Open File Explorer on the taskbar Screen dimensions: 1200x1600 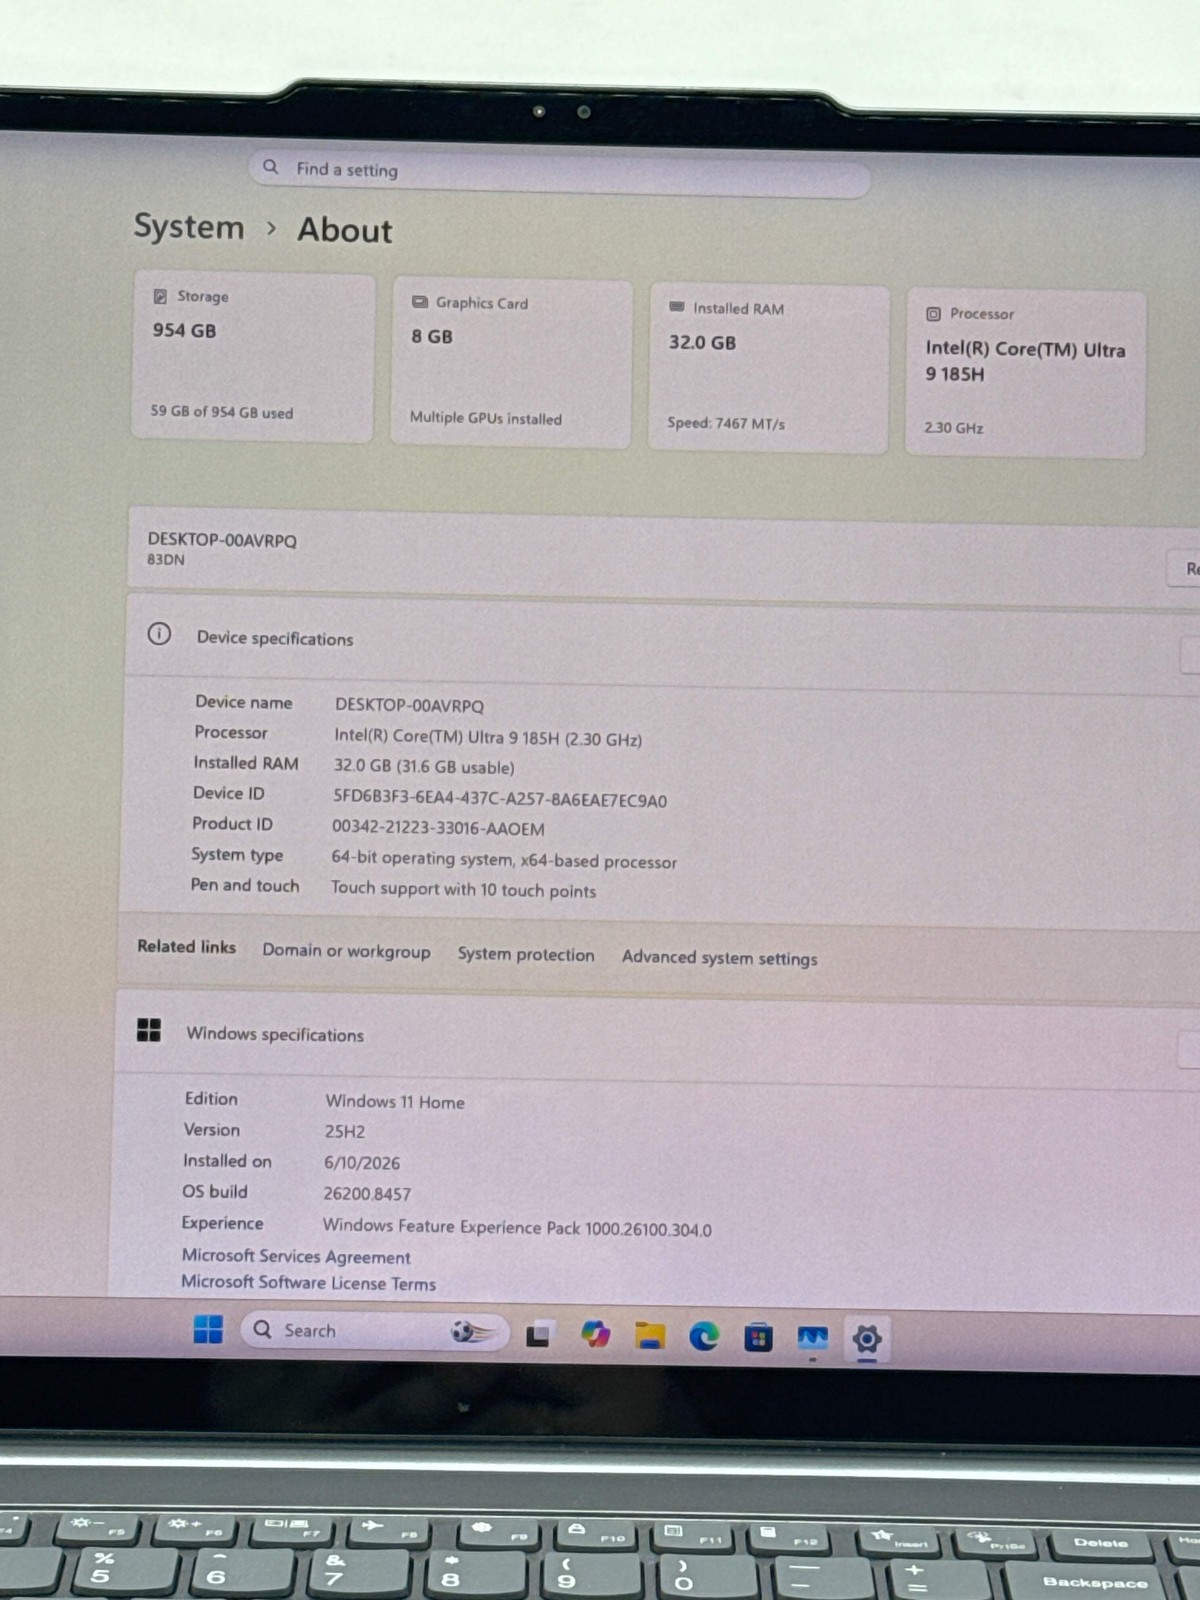click(x=650, y=1336)
